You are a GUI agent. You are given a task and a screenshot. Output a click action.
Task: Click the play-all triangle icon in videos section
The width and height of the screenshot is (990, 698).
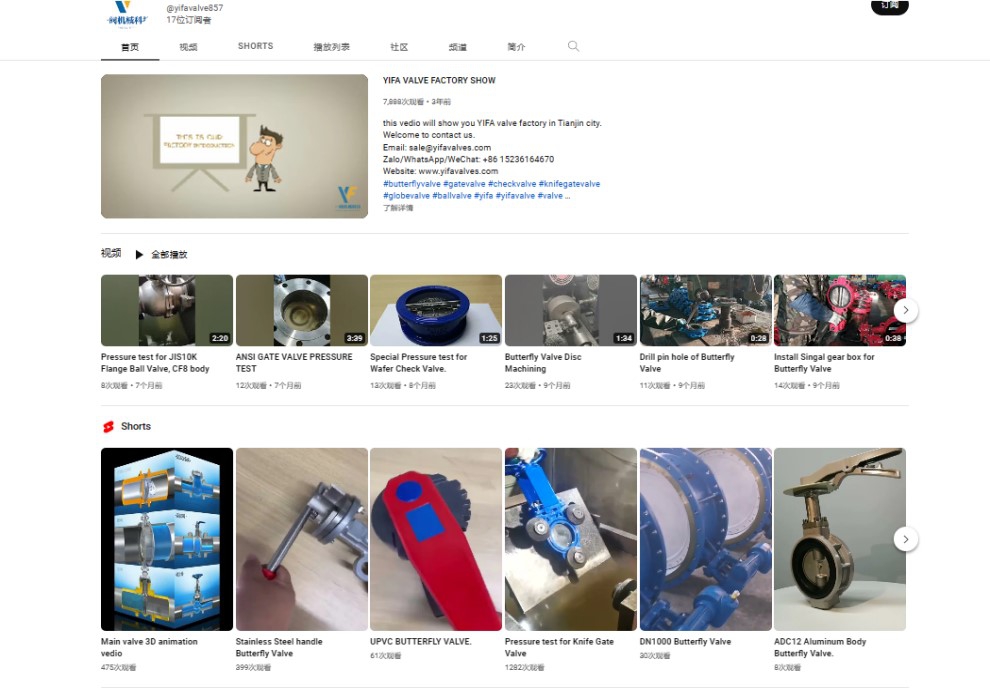pyautogui.click(x=140, y=254)
